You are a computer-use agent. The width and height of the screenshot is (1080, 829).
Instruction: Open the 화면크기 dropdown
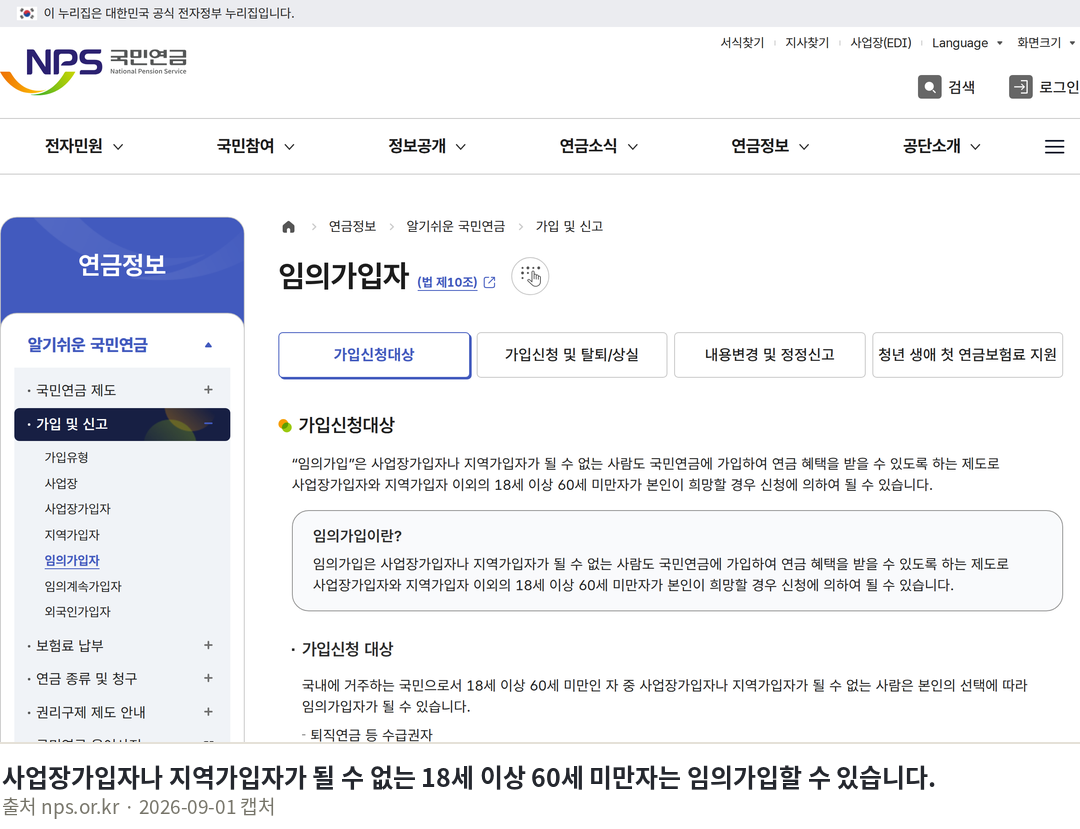pyautogui.click(x=1046, y=43)
